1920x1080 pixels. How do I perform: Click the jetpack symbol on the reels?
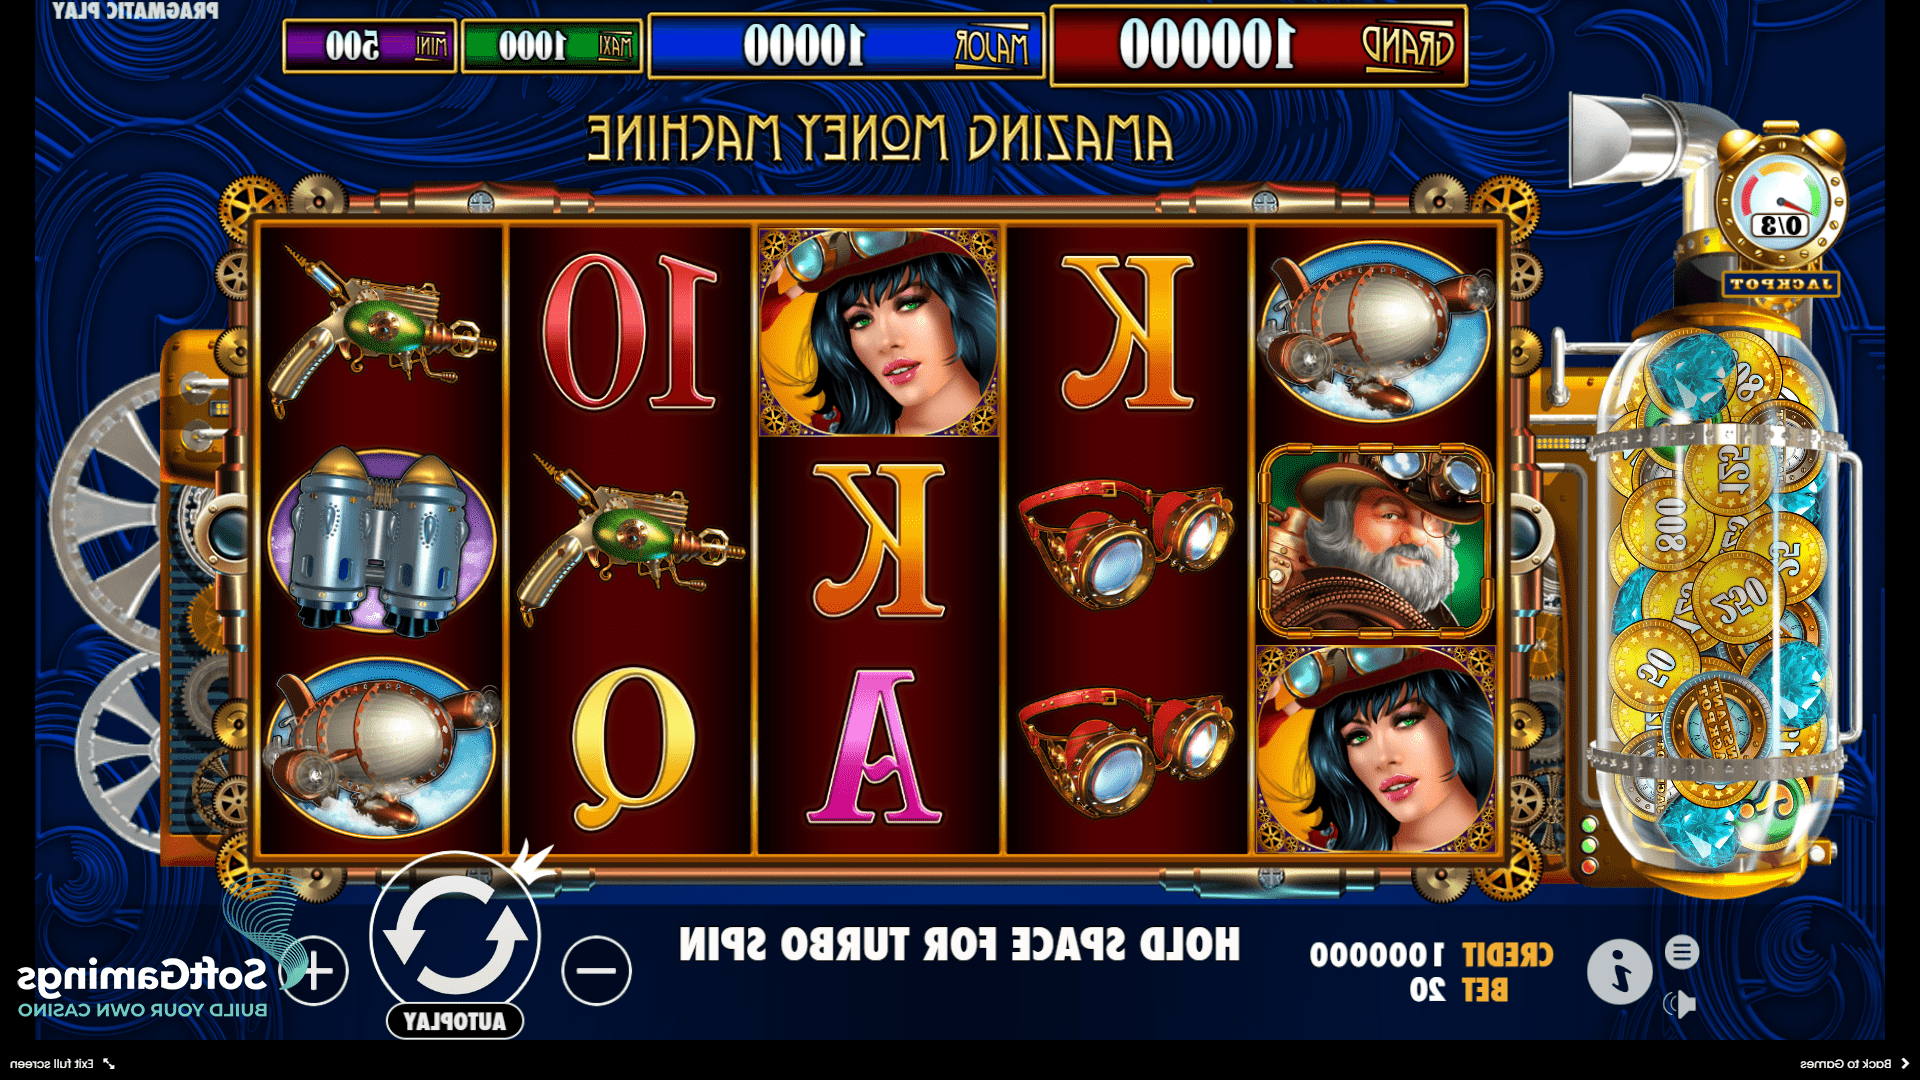tap(382, 540)
